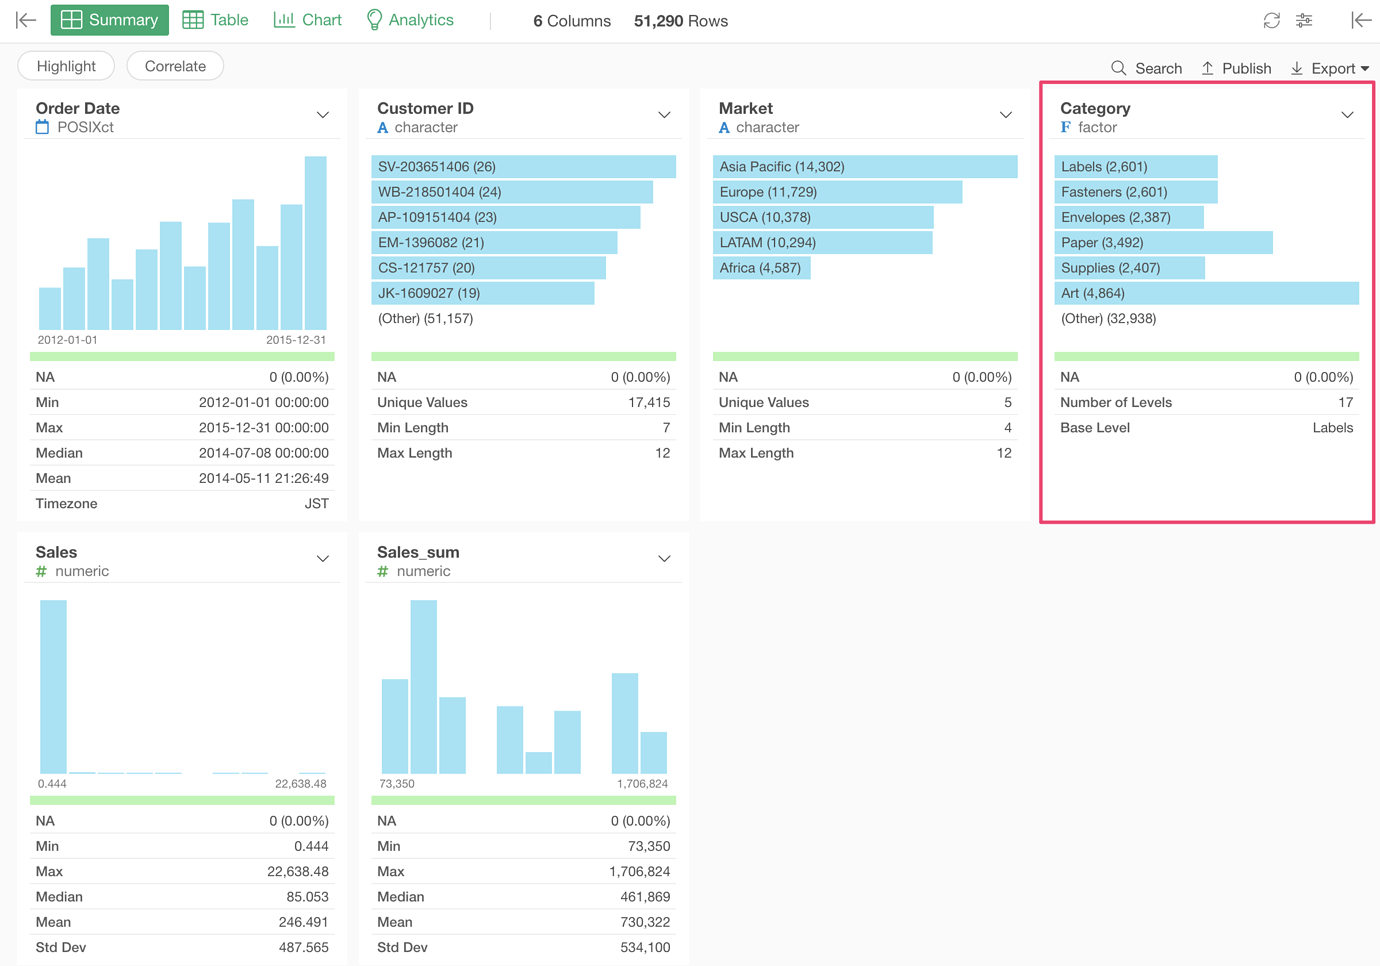This screenshot has height=966, width=1380.
Task: Open the Chart view tab
Action: [x=308, y=20]
